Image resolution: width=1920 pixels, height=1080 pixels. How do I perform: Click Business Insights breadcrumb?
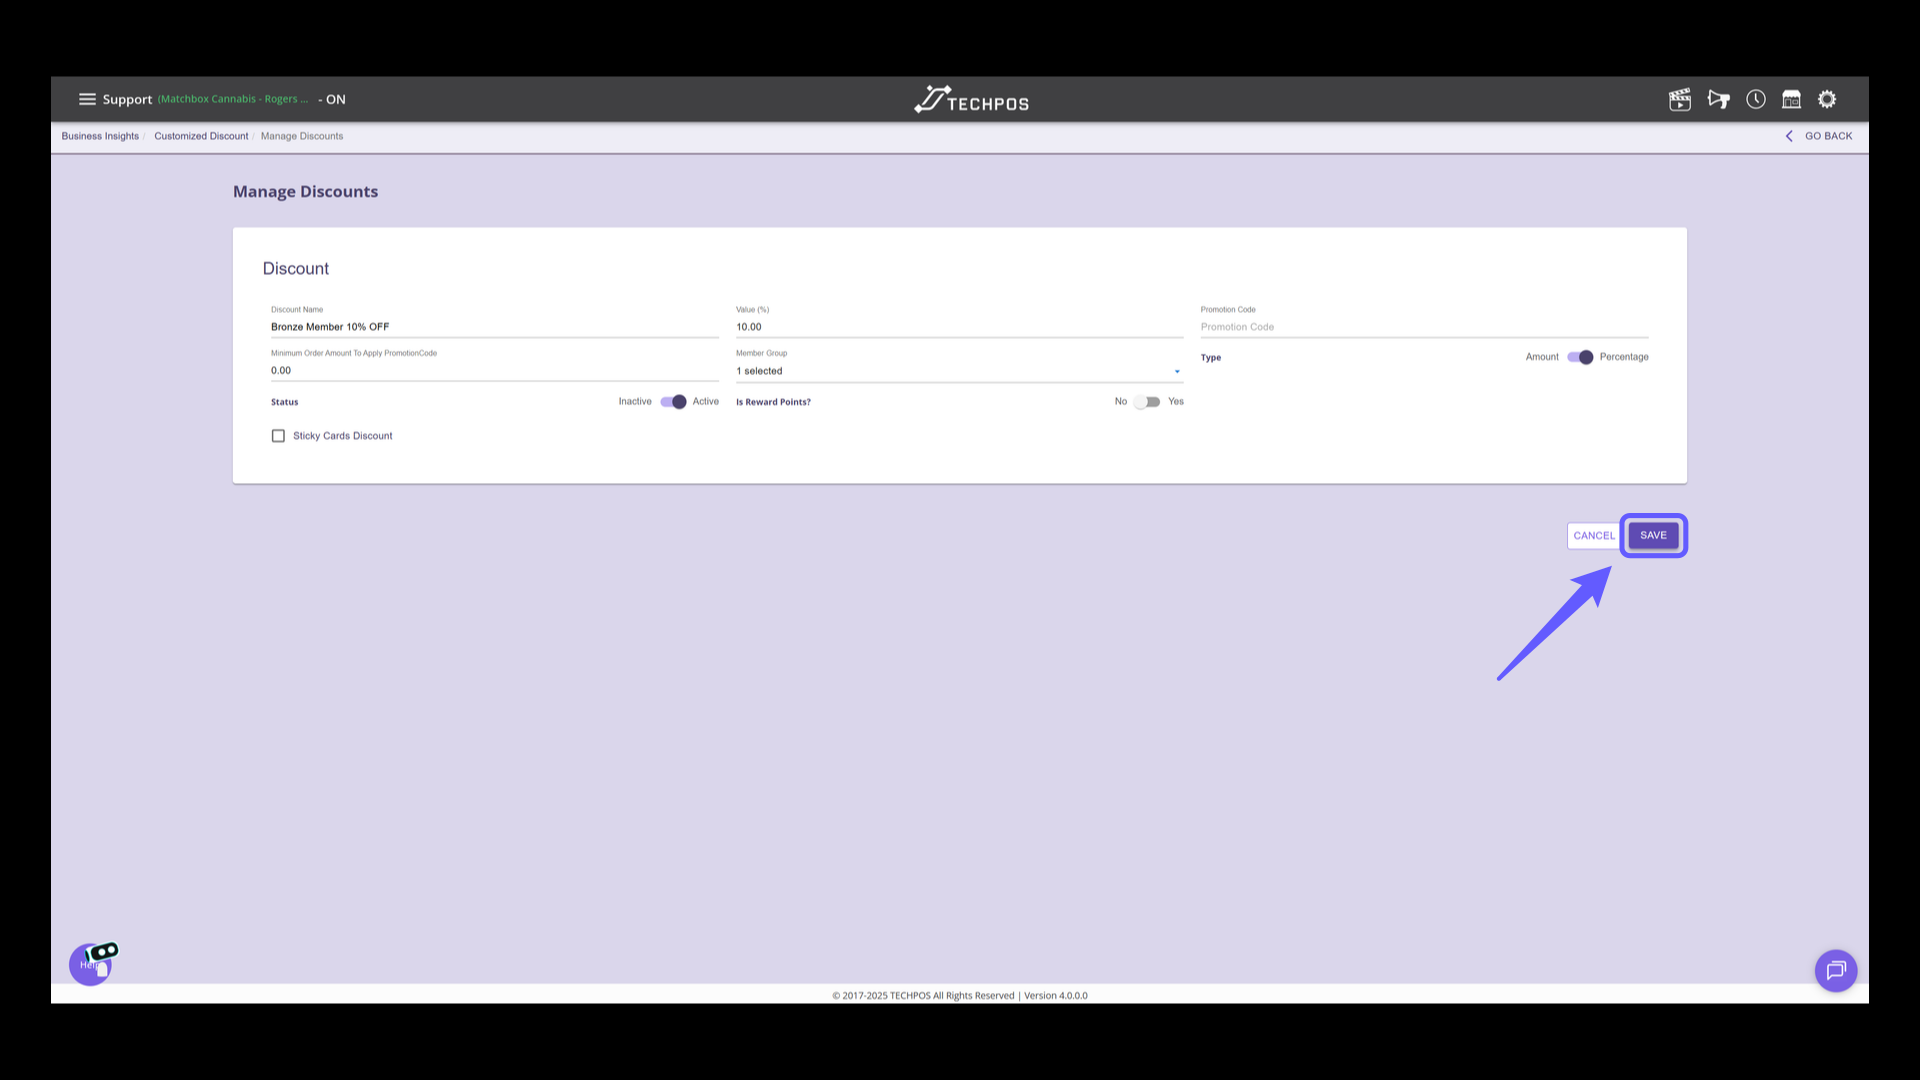(x=100, y=136)
